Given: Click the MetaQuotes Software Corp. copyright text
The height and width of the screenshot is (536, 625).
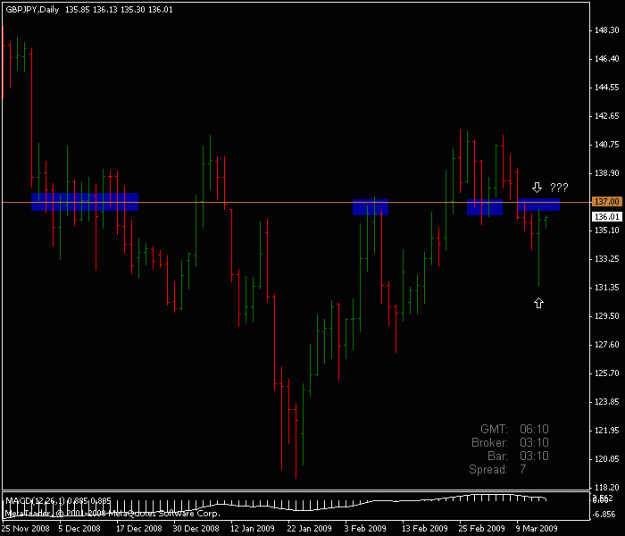Looking at the screenshot, I should [x=112, y=514].
